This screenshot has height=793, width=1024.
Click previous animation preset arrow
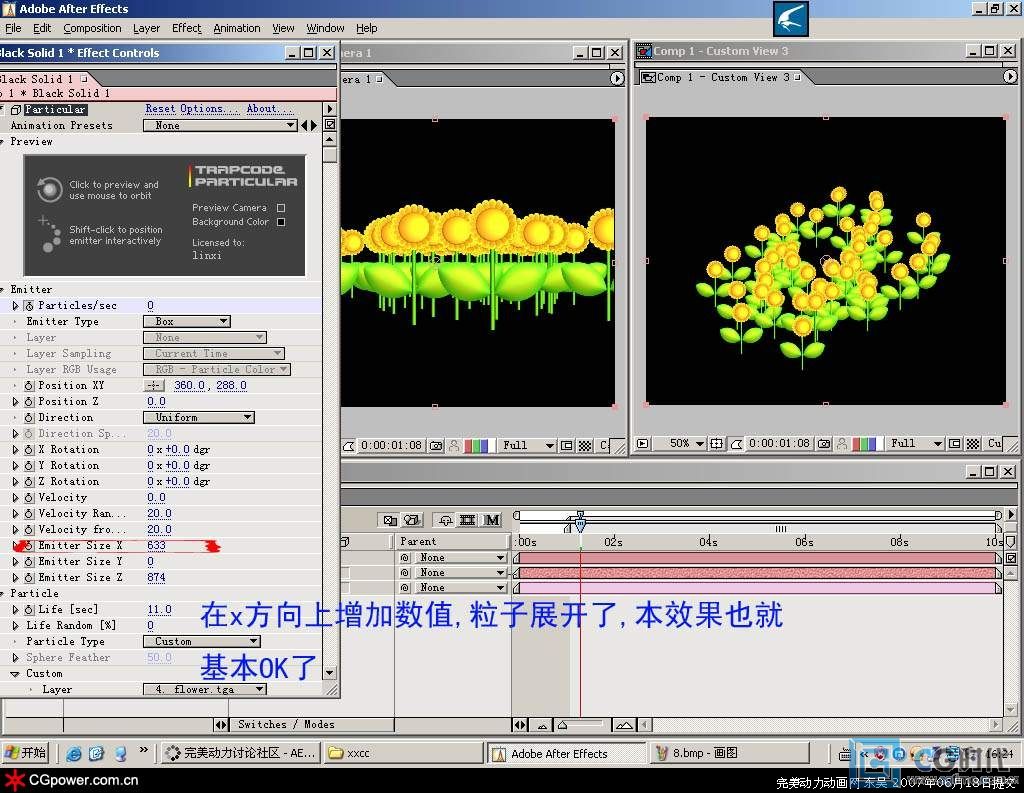point(304,125)
